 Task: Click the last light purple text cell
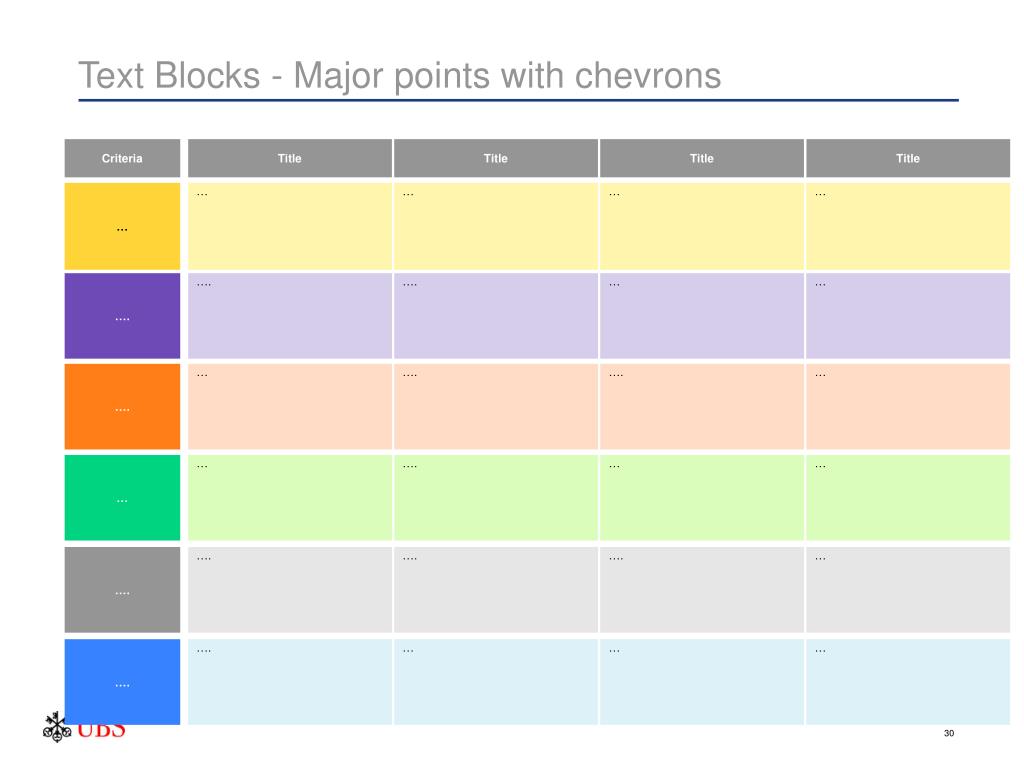coord(908,316)
